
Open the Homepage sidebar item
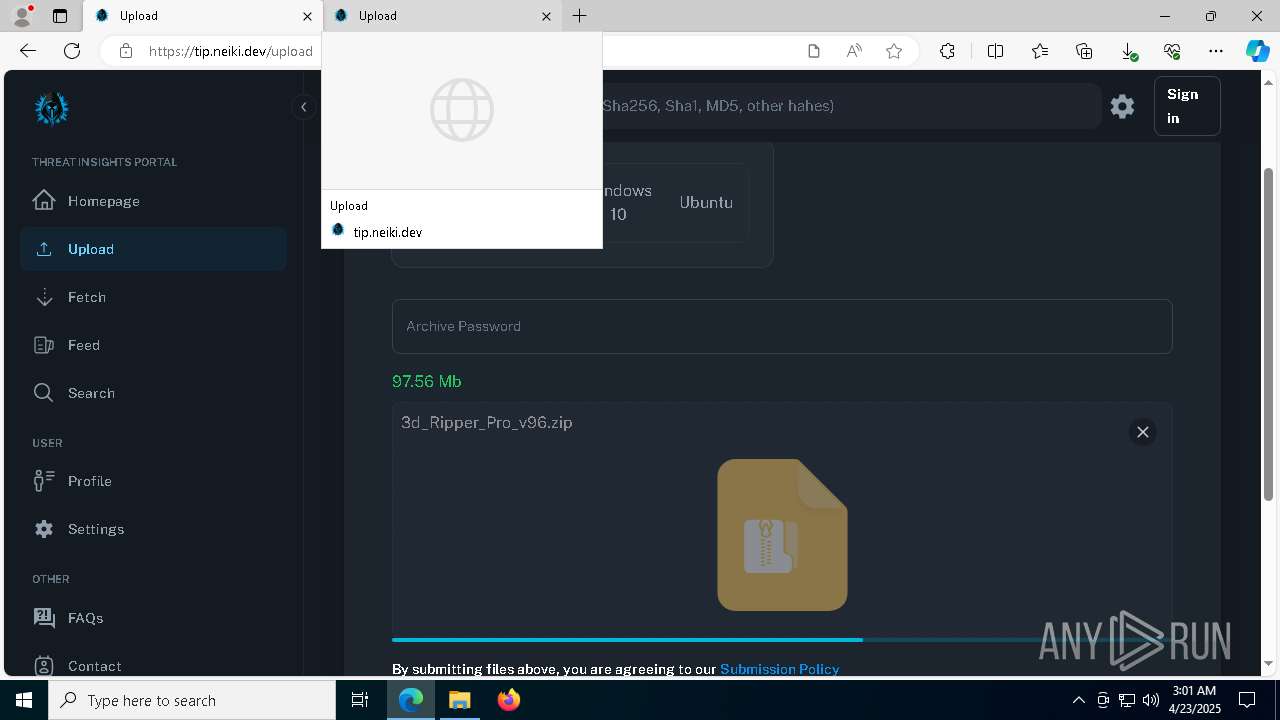[x=153, y=201]
